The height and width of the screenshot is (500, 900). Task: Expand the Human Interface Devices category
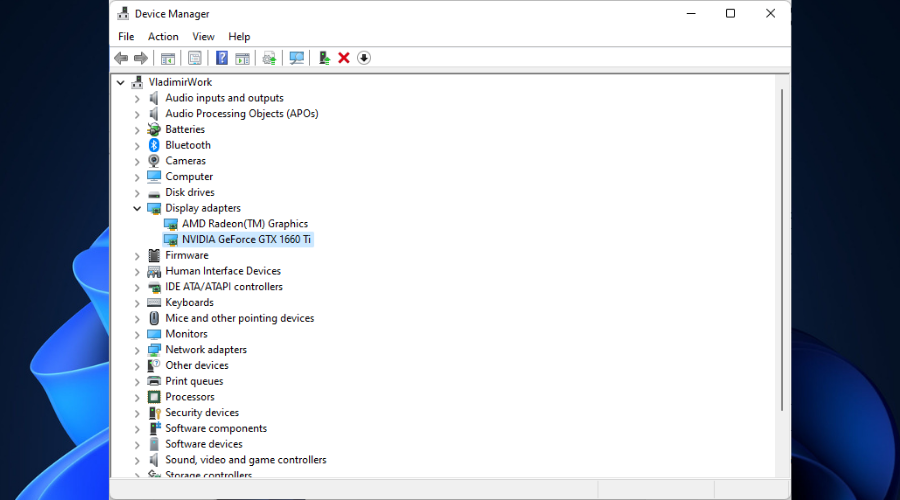pos(137,272)
